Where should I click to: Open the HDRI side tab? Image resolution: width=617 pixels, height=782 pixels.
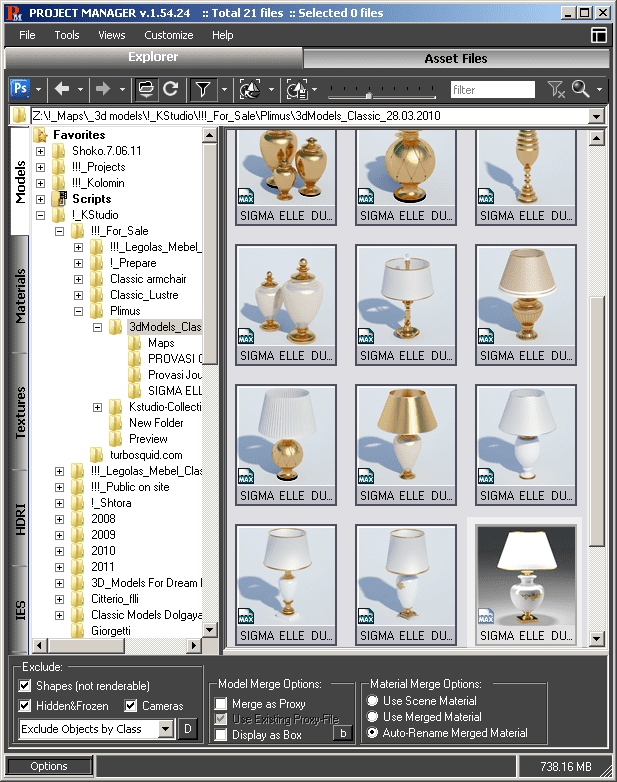pos(20,519)
